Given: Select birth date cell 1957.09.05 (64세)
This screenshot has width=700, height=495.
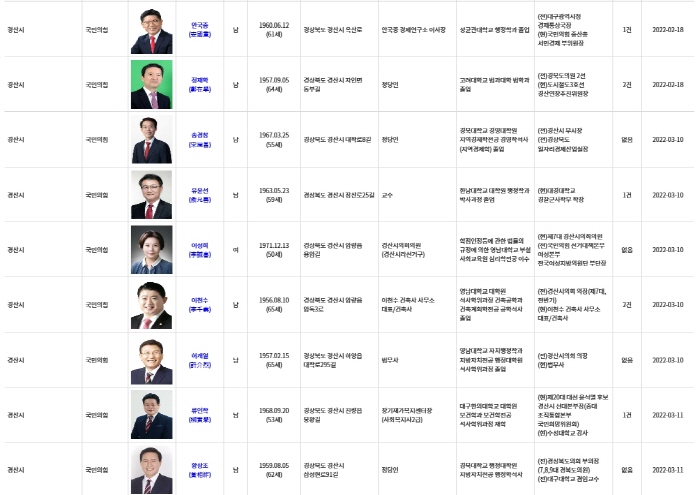Looking at the screenshot, I should [274, 85].
